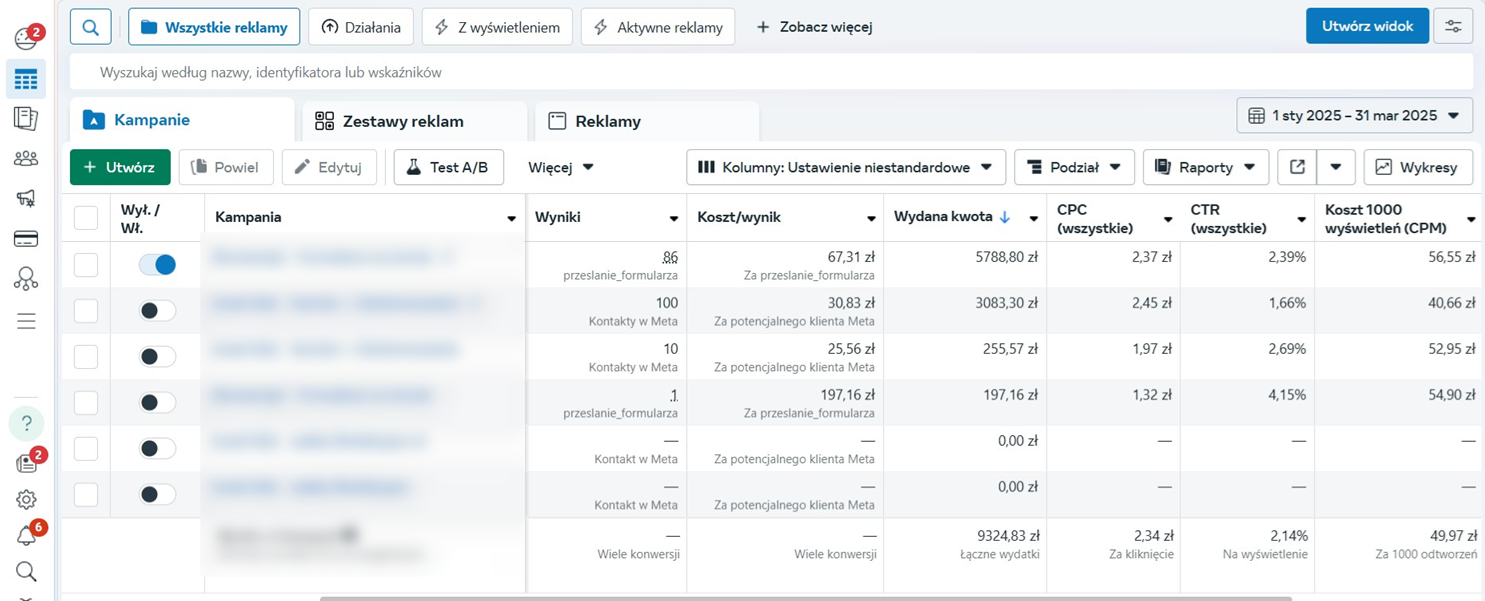Expand the Więcej dropdown

pyautogui.click(x=561, y=167)
